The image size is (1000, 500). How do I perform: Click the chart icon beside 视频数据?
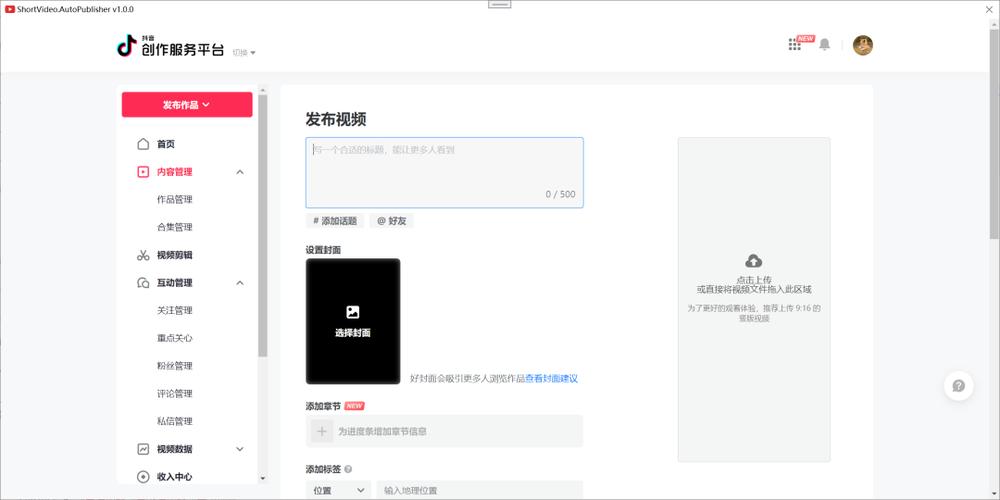(x=143, y=449)
